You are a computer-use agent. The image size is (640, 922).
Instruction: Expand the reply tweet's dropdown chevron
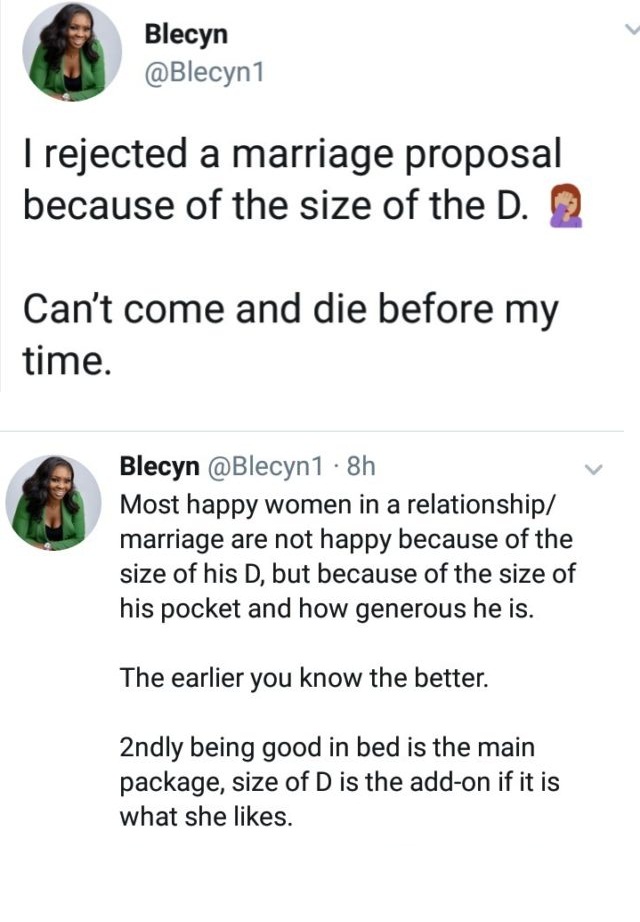point(592,468)
